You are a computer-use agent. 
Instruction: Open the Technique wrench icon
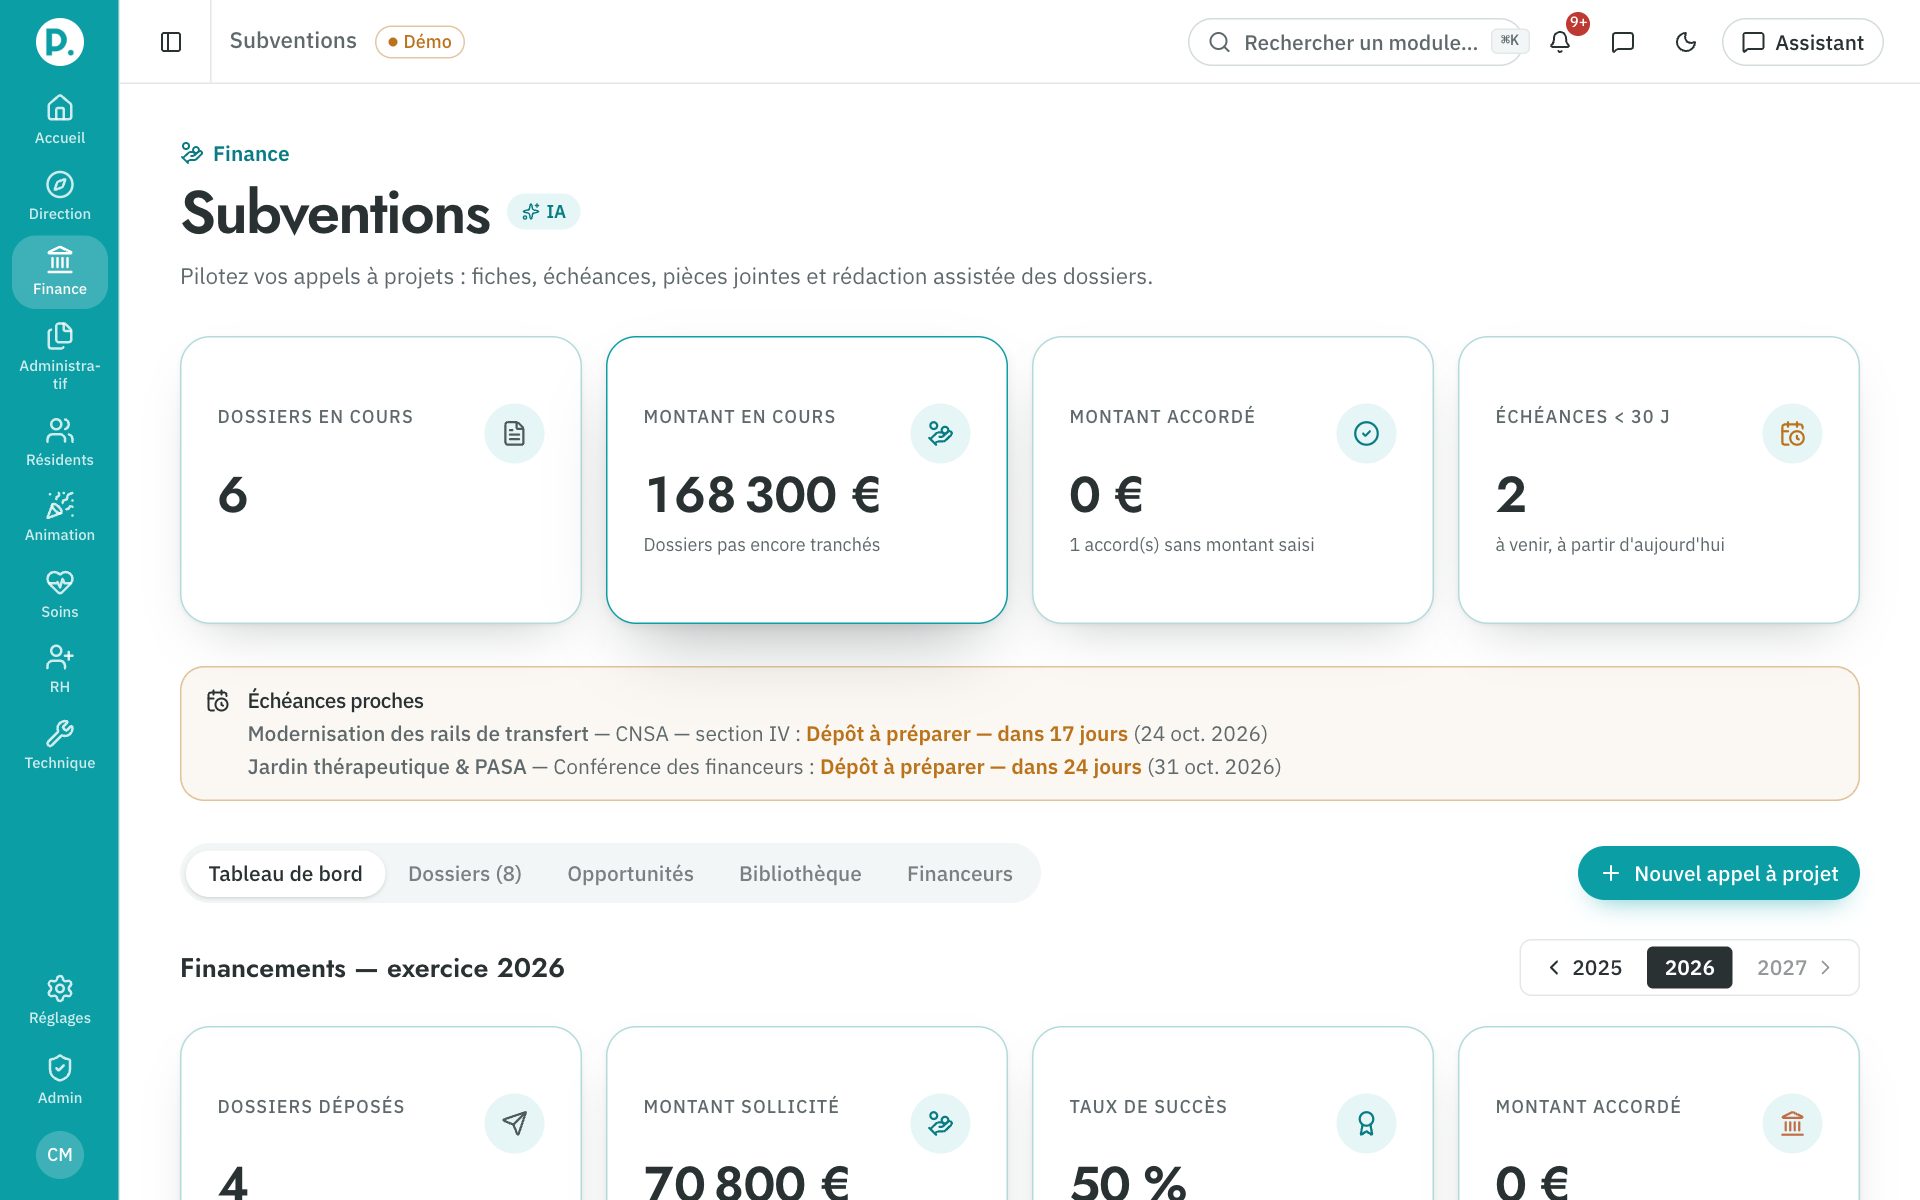[60, 745]
